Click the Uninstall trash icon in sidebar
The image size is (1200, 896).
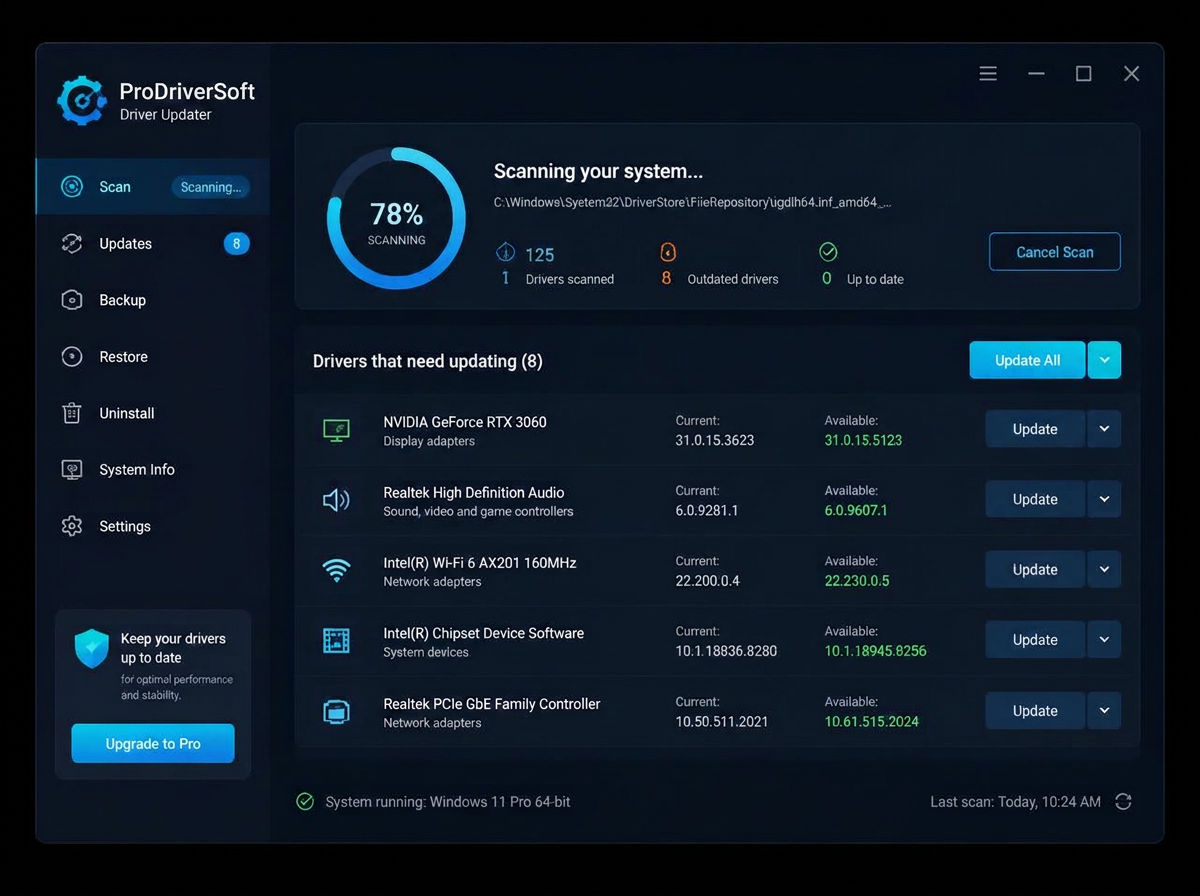[x=71, y=413]
